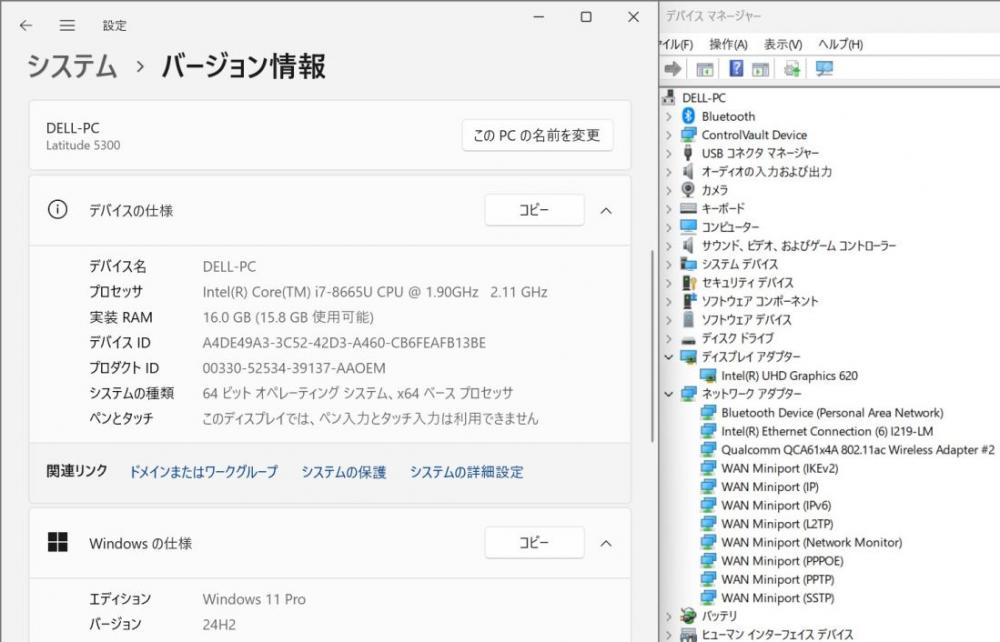The width and height of the screenshot is (1000, 642).
Task: Collapse the ディスプレイ アダプター tree node
Action: (668, 357)
